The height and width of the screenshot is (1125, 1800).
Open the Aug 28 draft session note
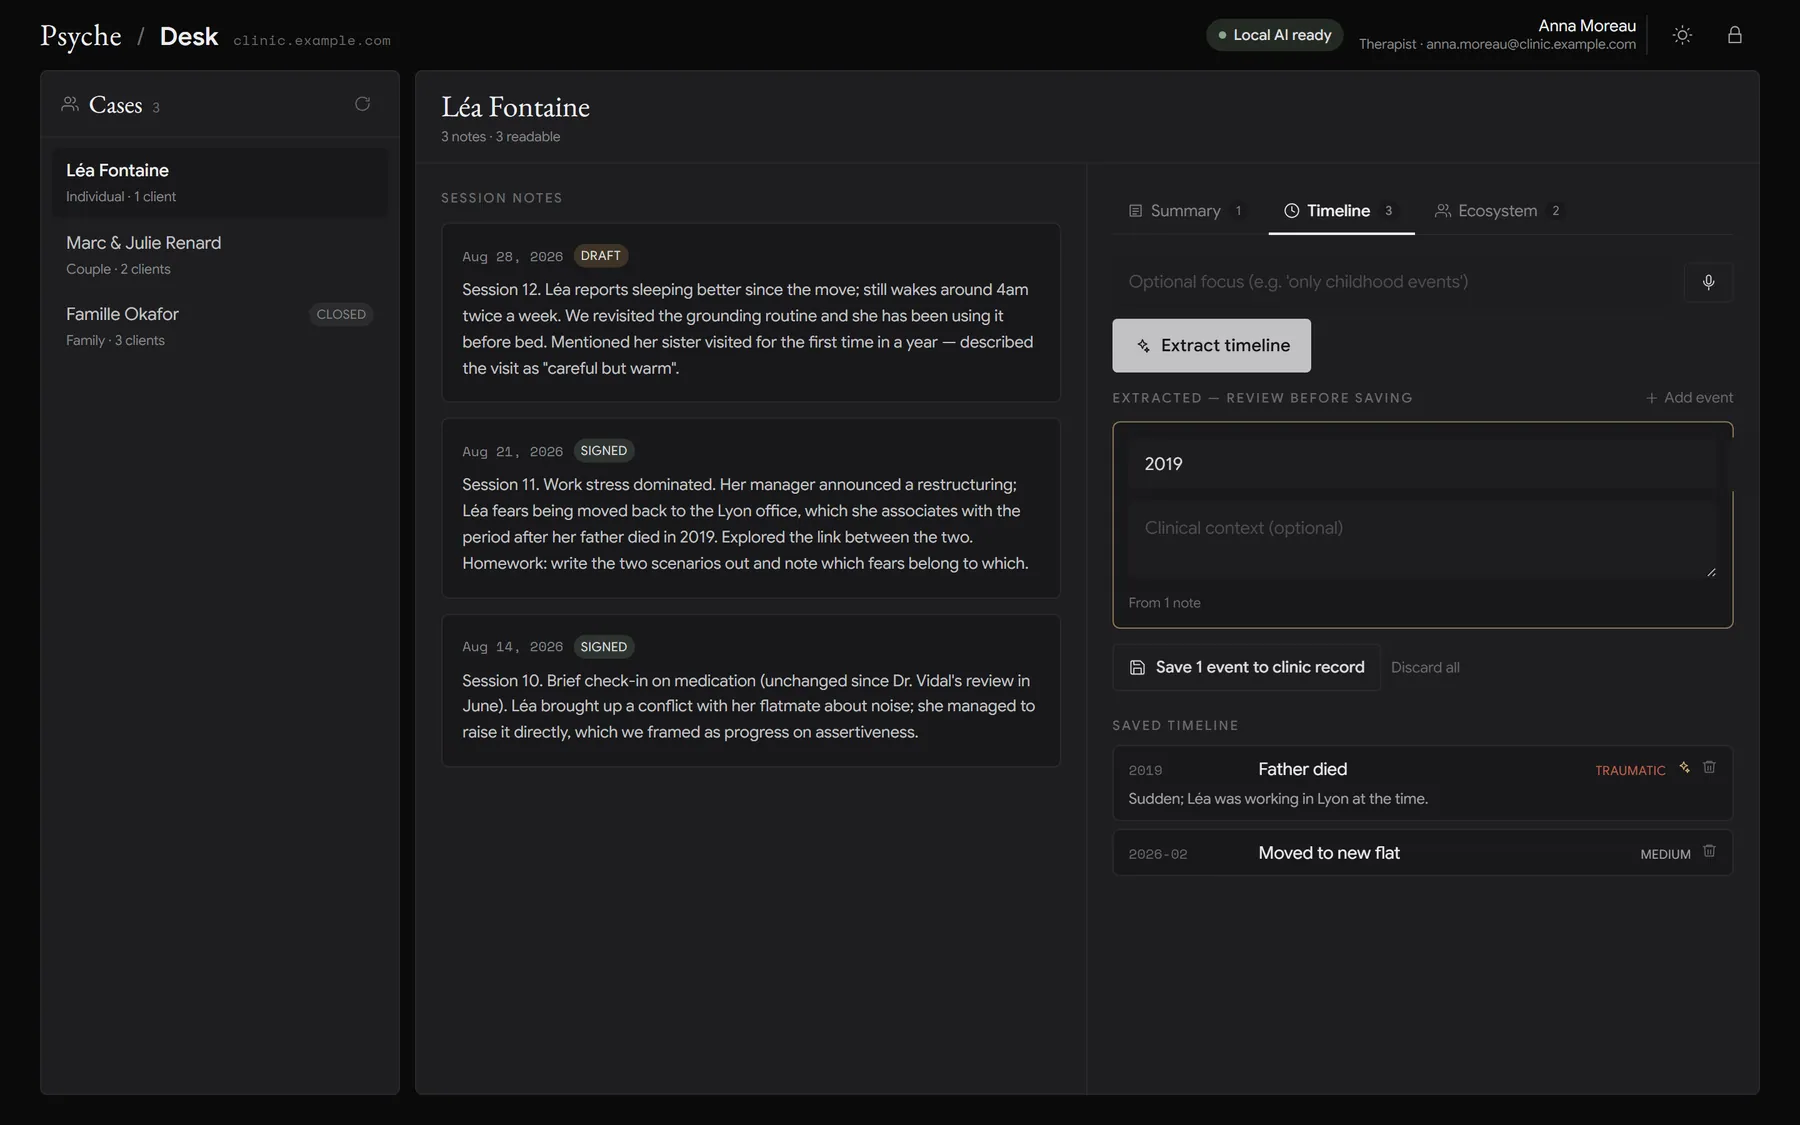click(x=751, y=312)
